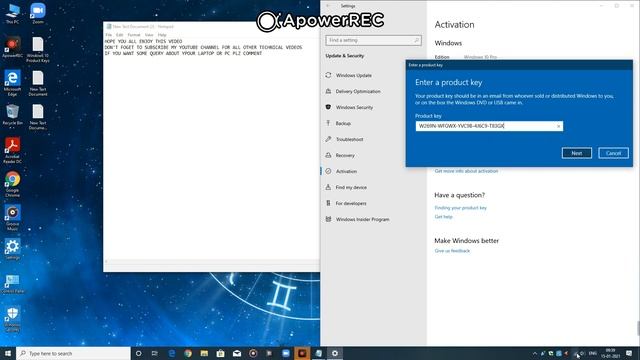
Task: Click Settings back arrow
Action: pos(329,6)
